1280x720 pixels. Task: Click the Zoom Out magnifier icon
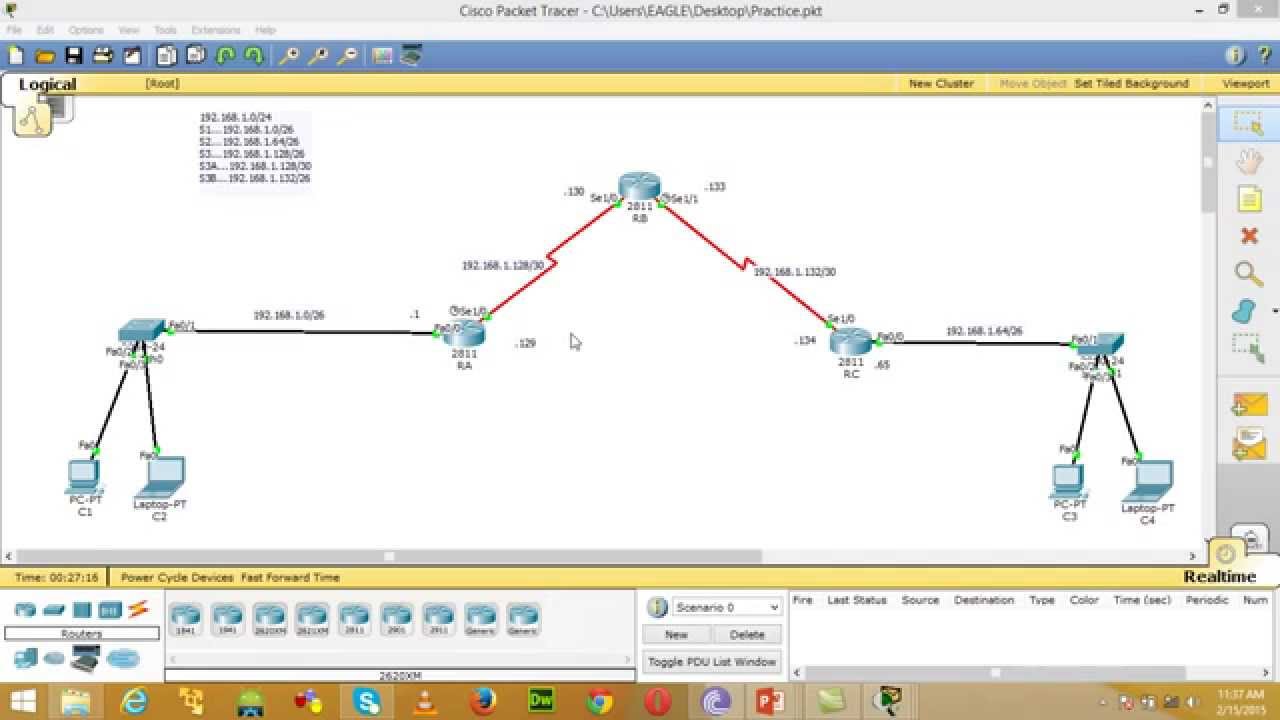[347, 56]
